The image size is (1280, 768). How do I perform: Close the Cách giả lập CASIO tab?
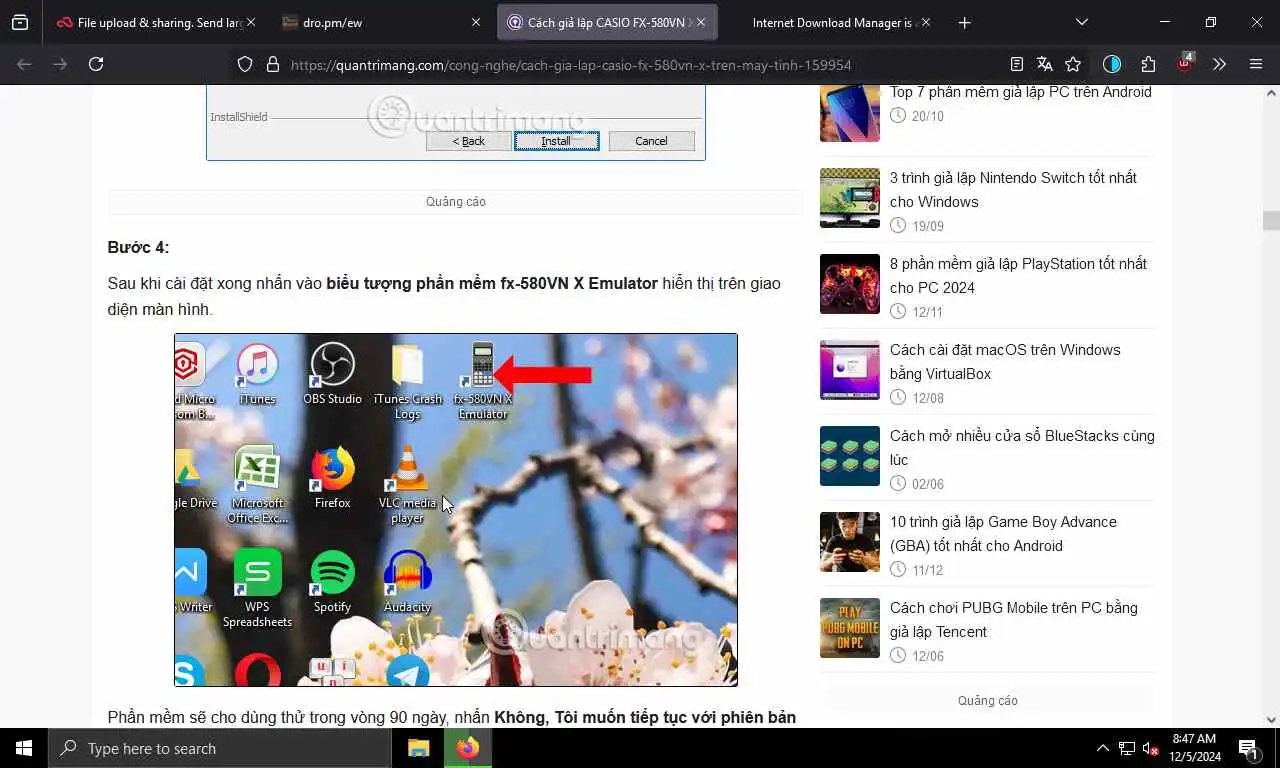[x=701, y=22]
